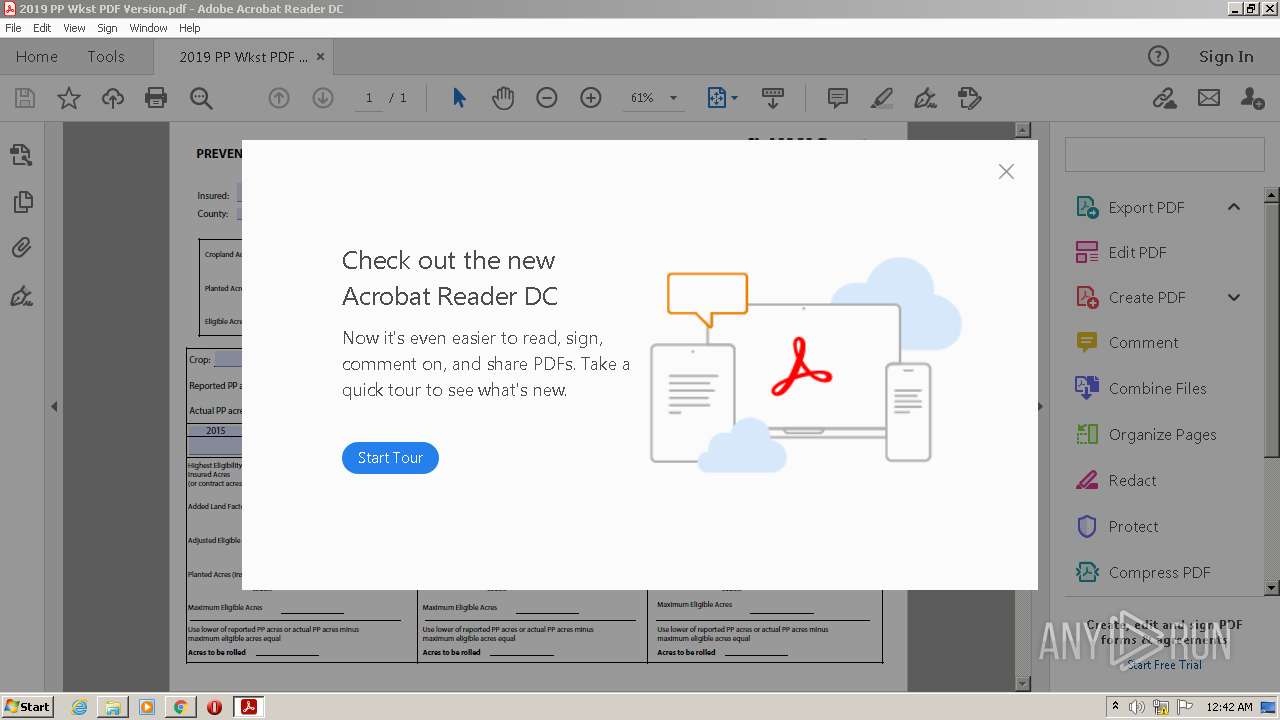Click the upload to cloud icon
Screen dimensions: 1280x720
[x=113, y=98]
